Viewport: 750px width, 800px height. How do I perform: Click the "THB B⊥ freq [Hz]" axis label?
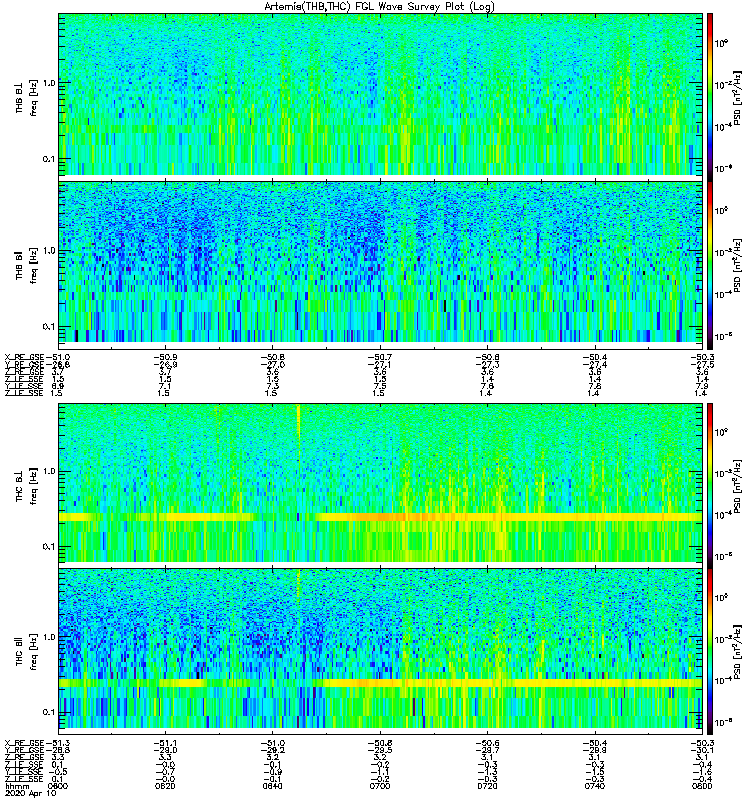pyautogui.click(x=27, y=97)
